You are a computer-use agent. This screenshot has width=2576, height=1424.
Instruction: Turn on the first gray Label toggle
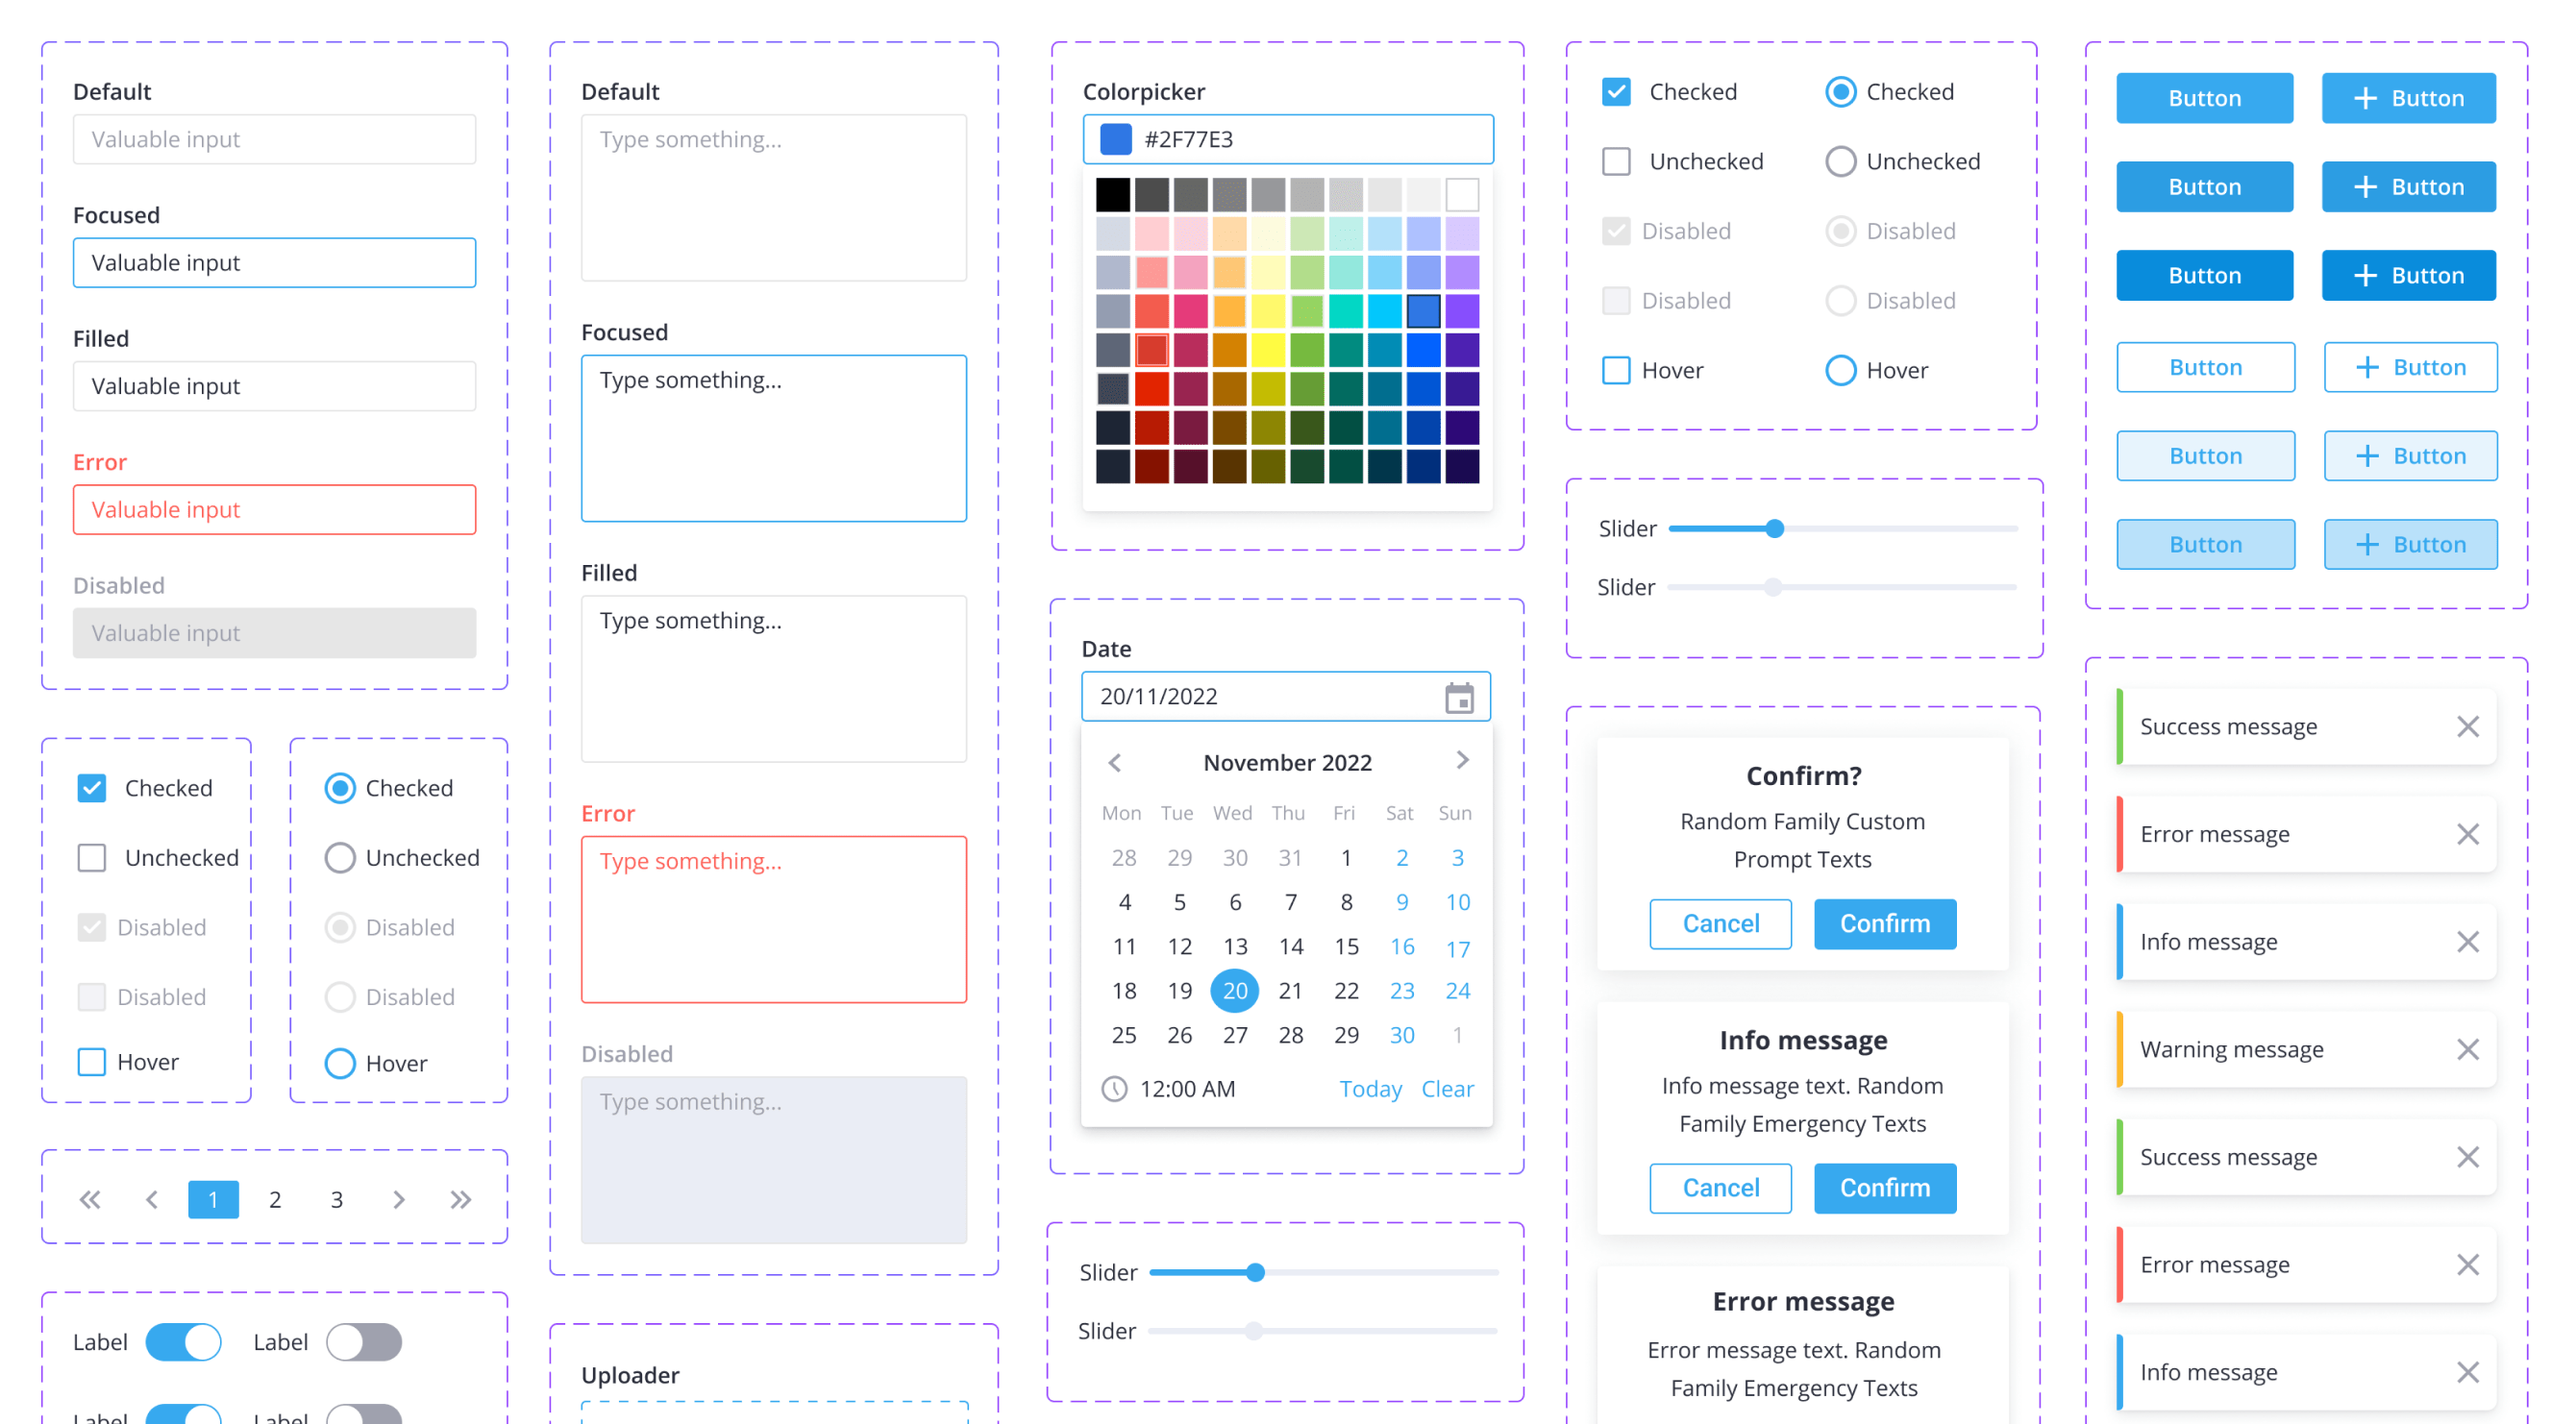[364, 1342]
